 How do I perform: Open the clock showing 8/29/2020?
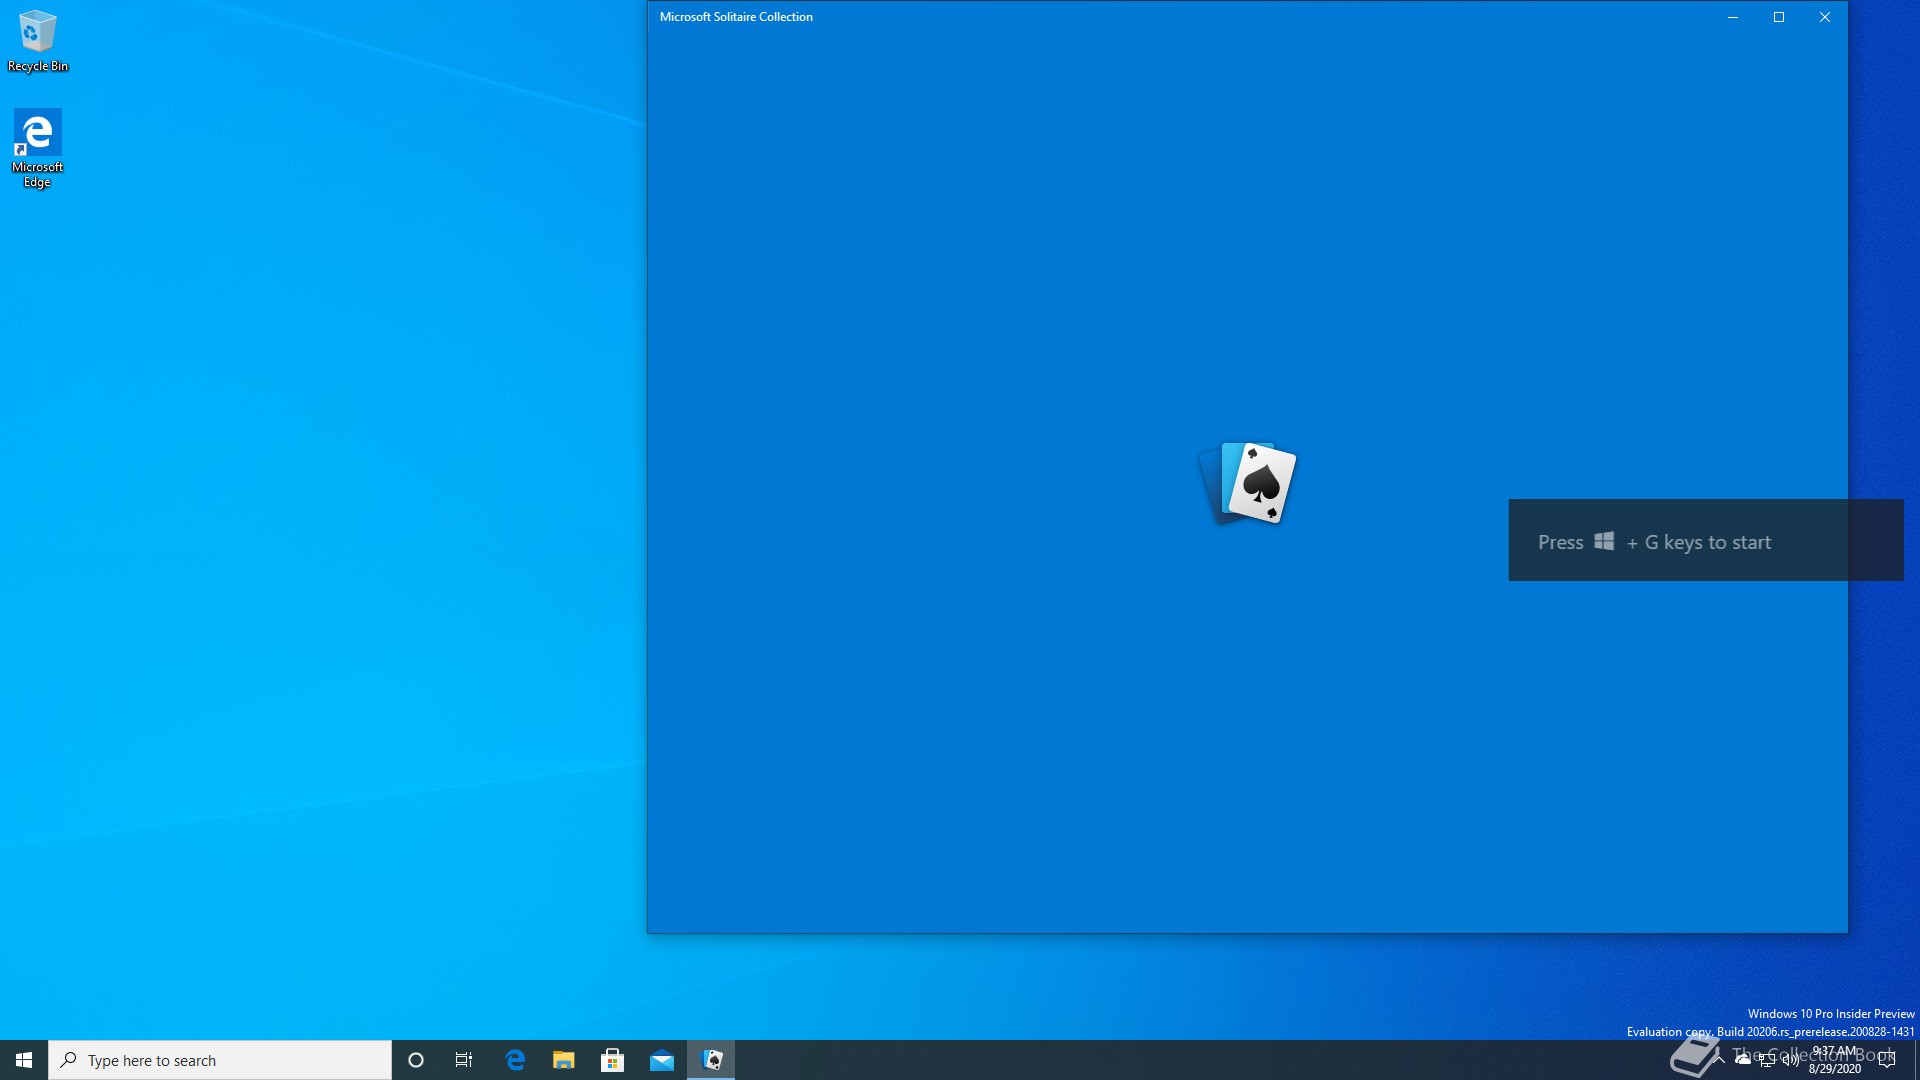click(x=1834, y=1060)
